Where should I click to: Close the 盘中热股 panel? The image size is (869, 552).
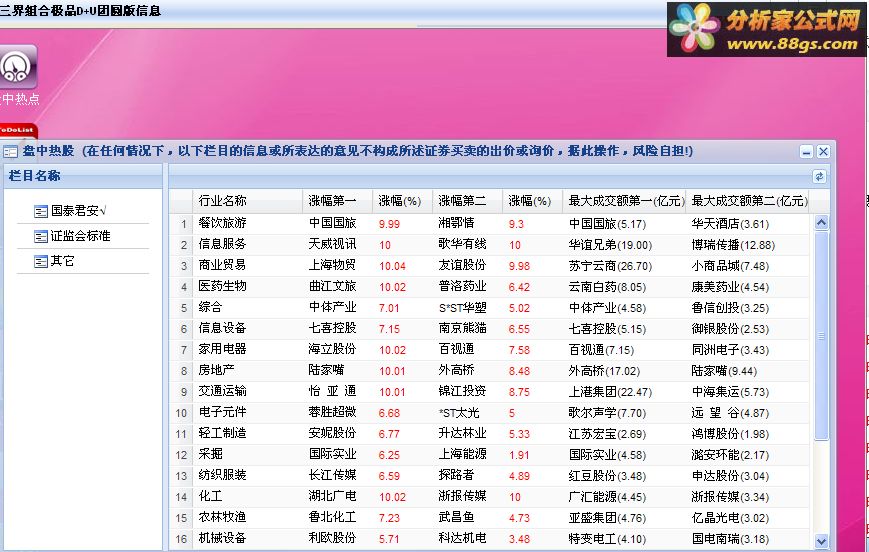click(x=823, y=151)
